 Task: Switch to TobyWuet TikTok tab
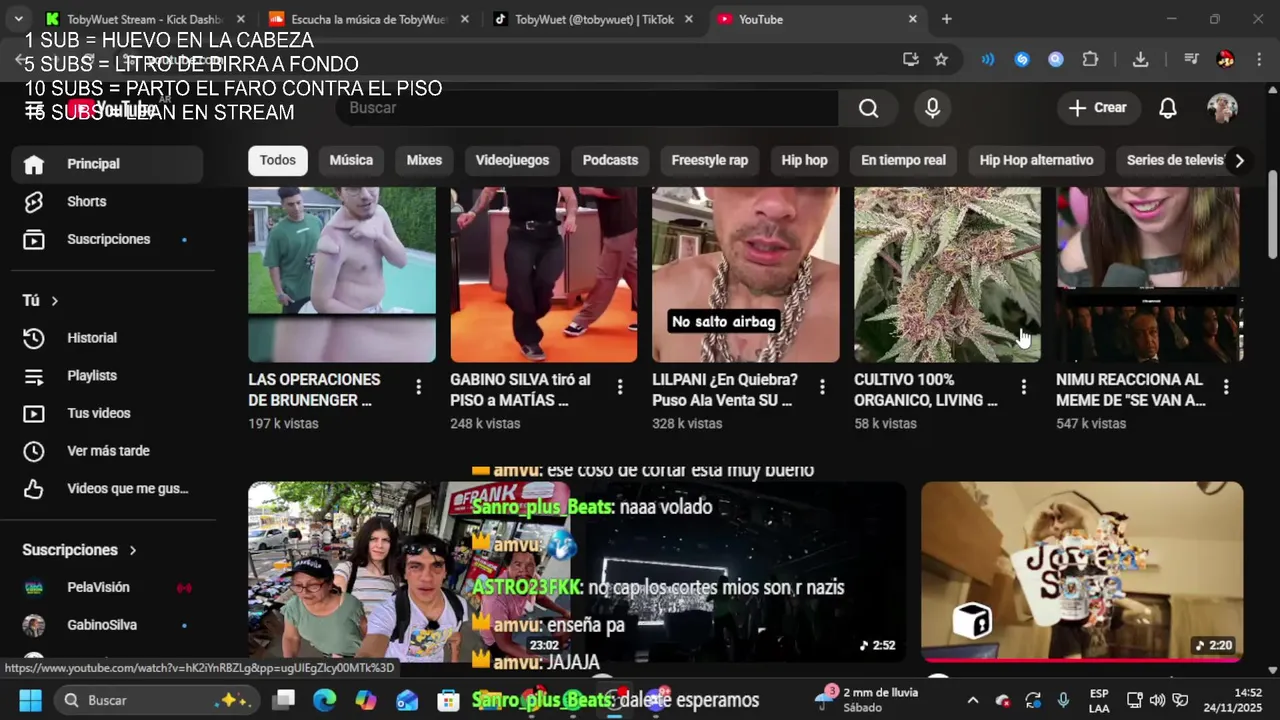point(593,19)
